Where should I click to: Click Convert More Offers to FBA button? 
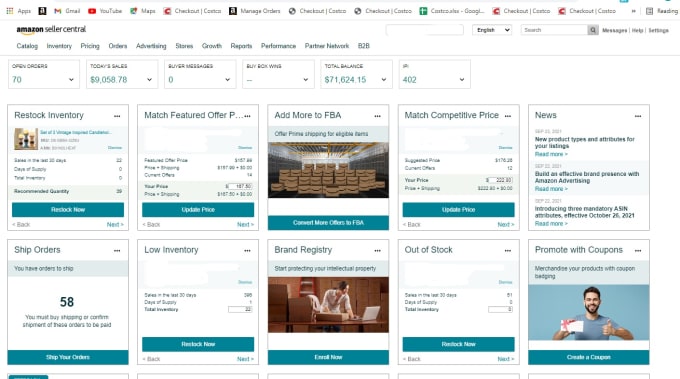(328, 223)
